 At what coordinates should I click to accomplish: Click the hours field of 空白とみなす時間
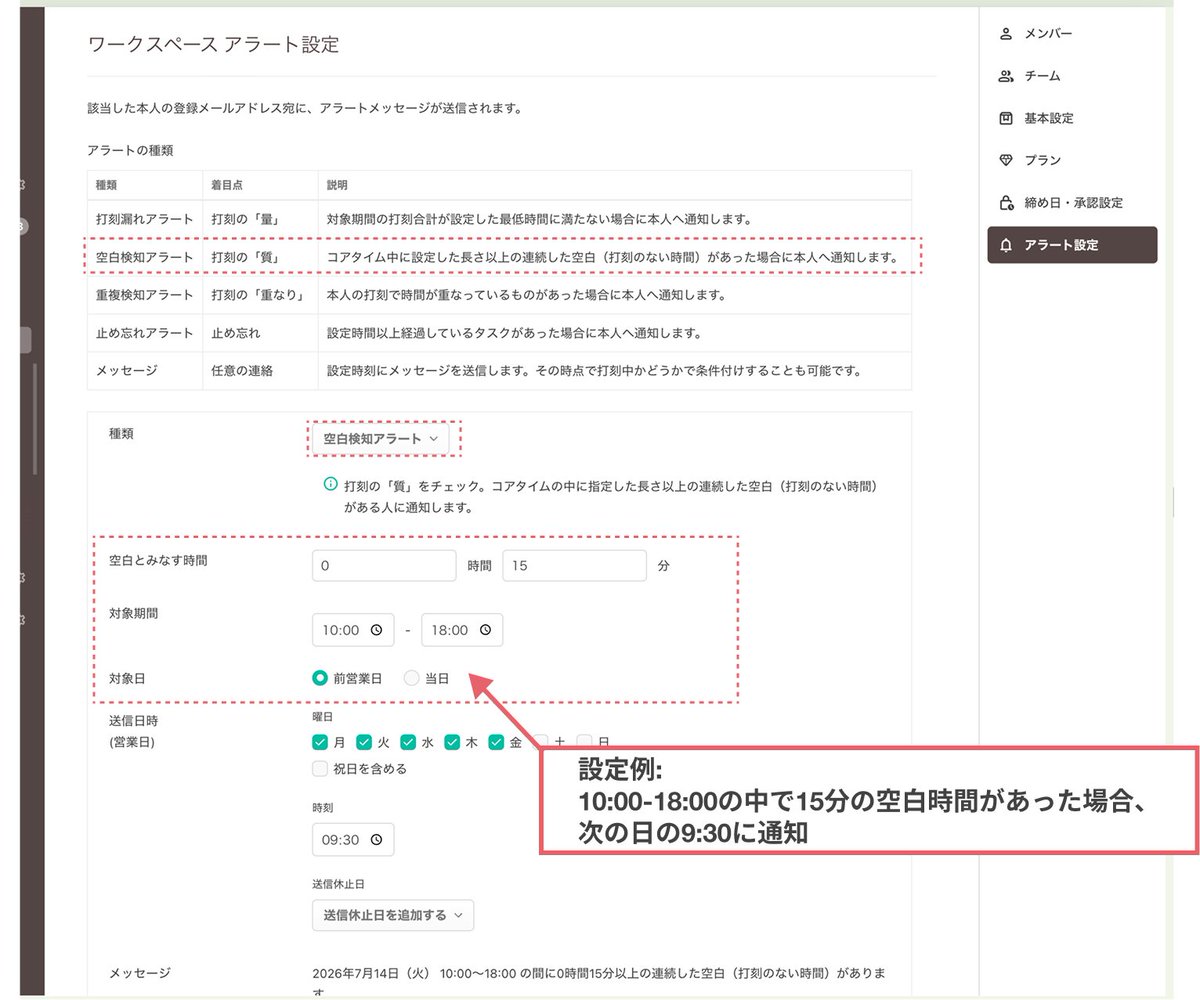click(x=384, y=565)
